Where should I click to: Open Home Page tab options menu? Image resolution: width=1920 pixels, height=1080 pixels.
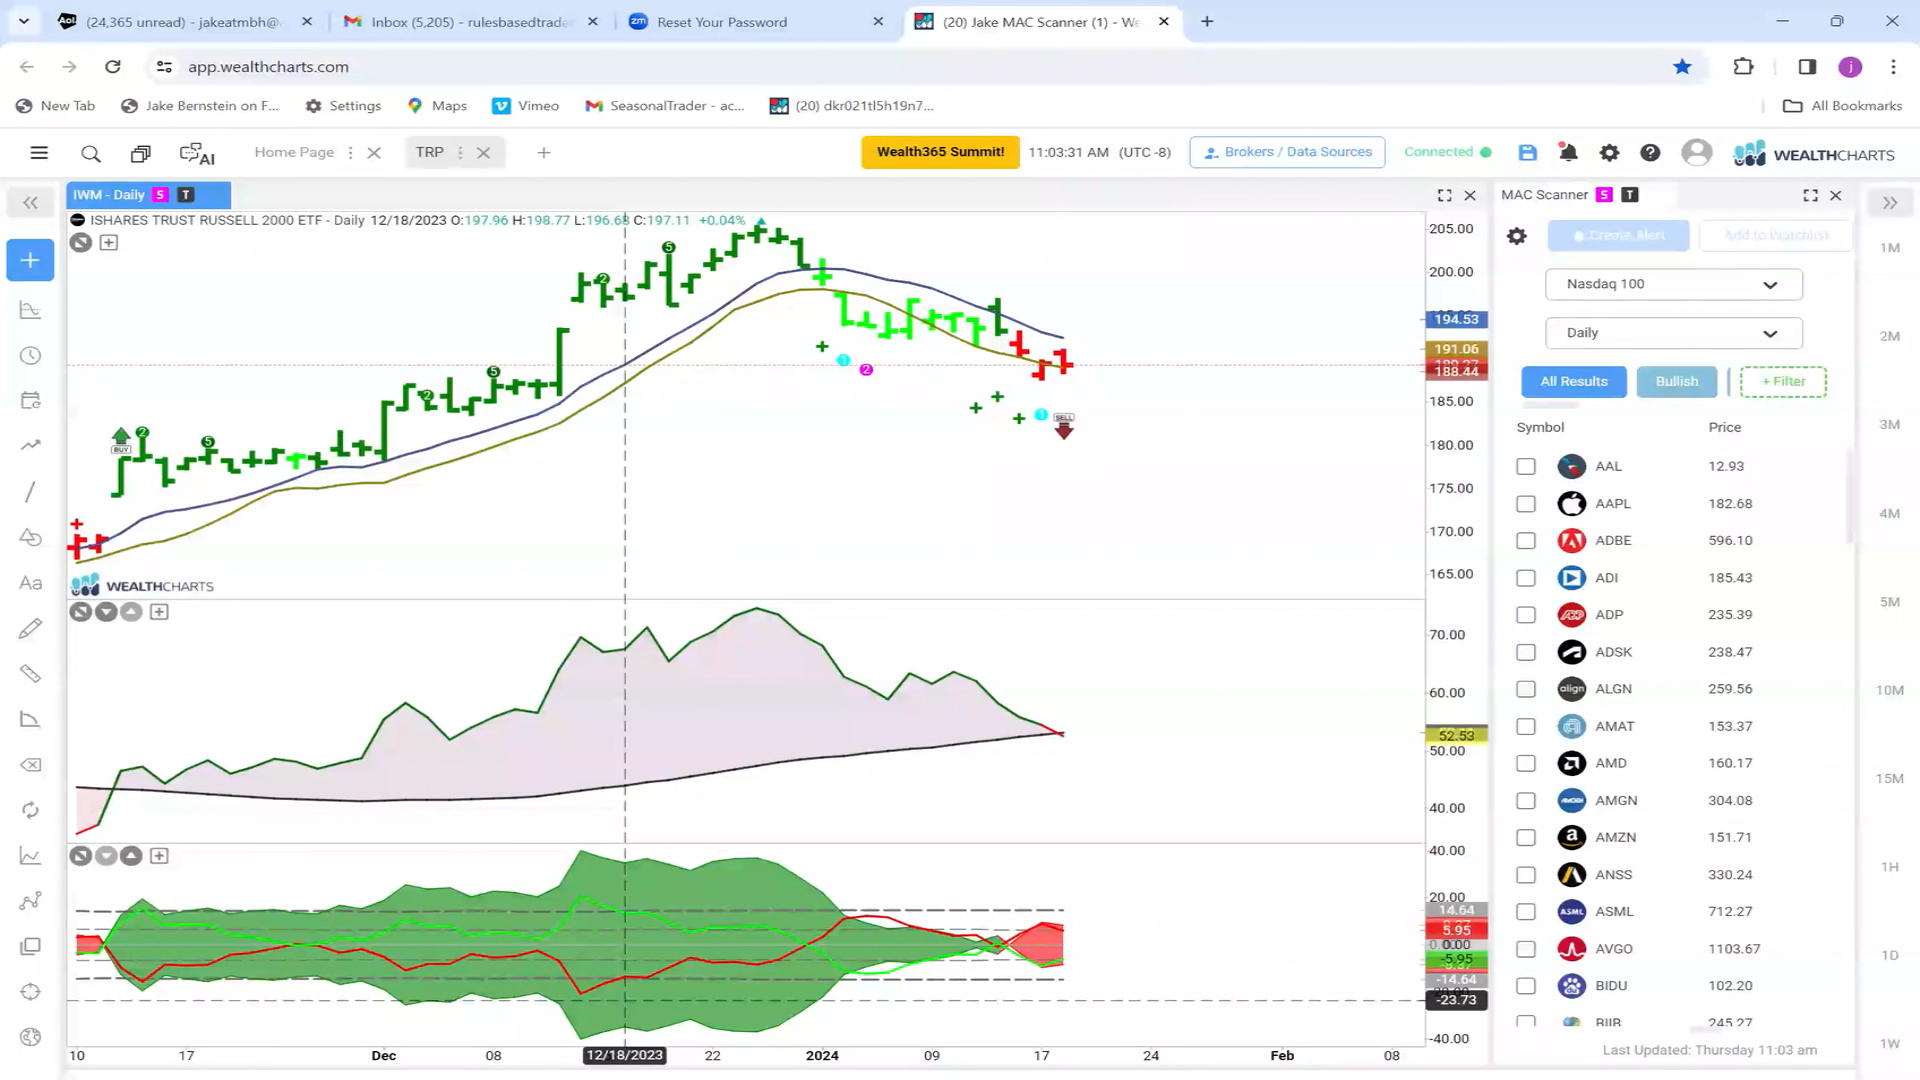[350, 153]
